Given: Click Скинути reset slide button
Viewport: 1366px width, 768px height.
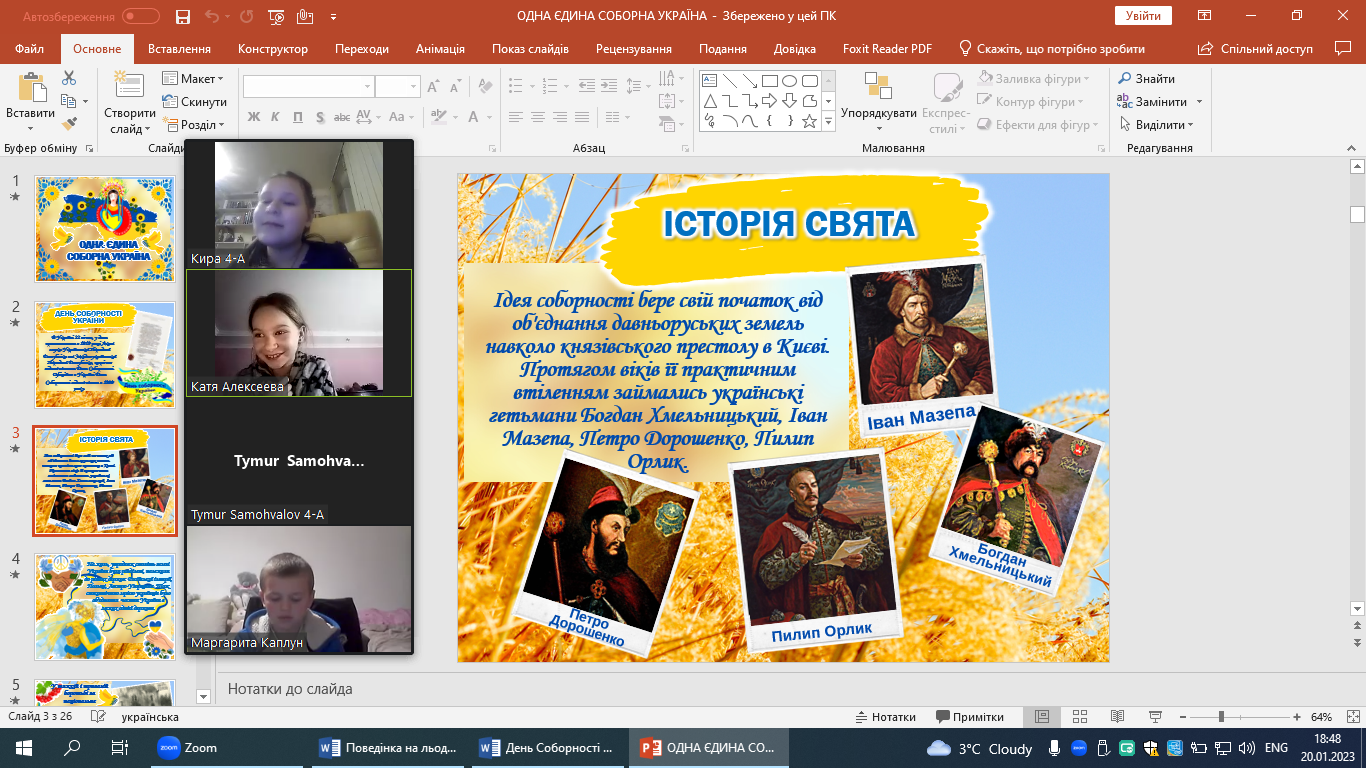Looking at the screenshot, I should click(x=195, y=101).
